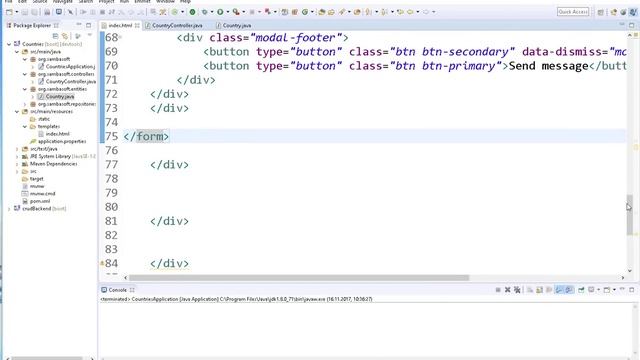Select CountryController.java in the tree
Viewport: 640px width, 360px height.
[71, 82]
